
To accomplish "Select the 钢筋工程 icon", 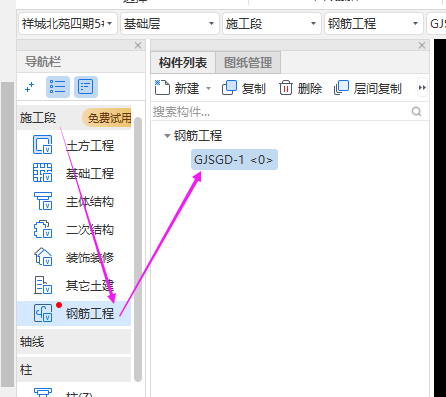I will (x=43, y=313).
